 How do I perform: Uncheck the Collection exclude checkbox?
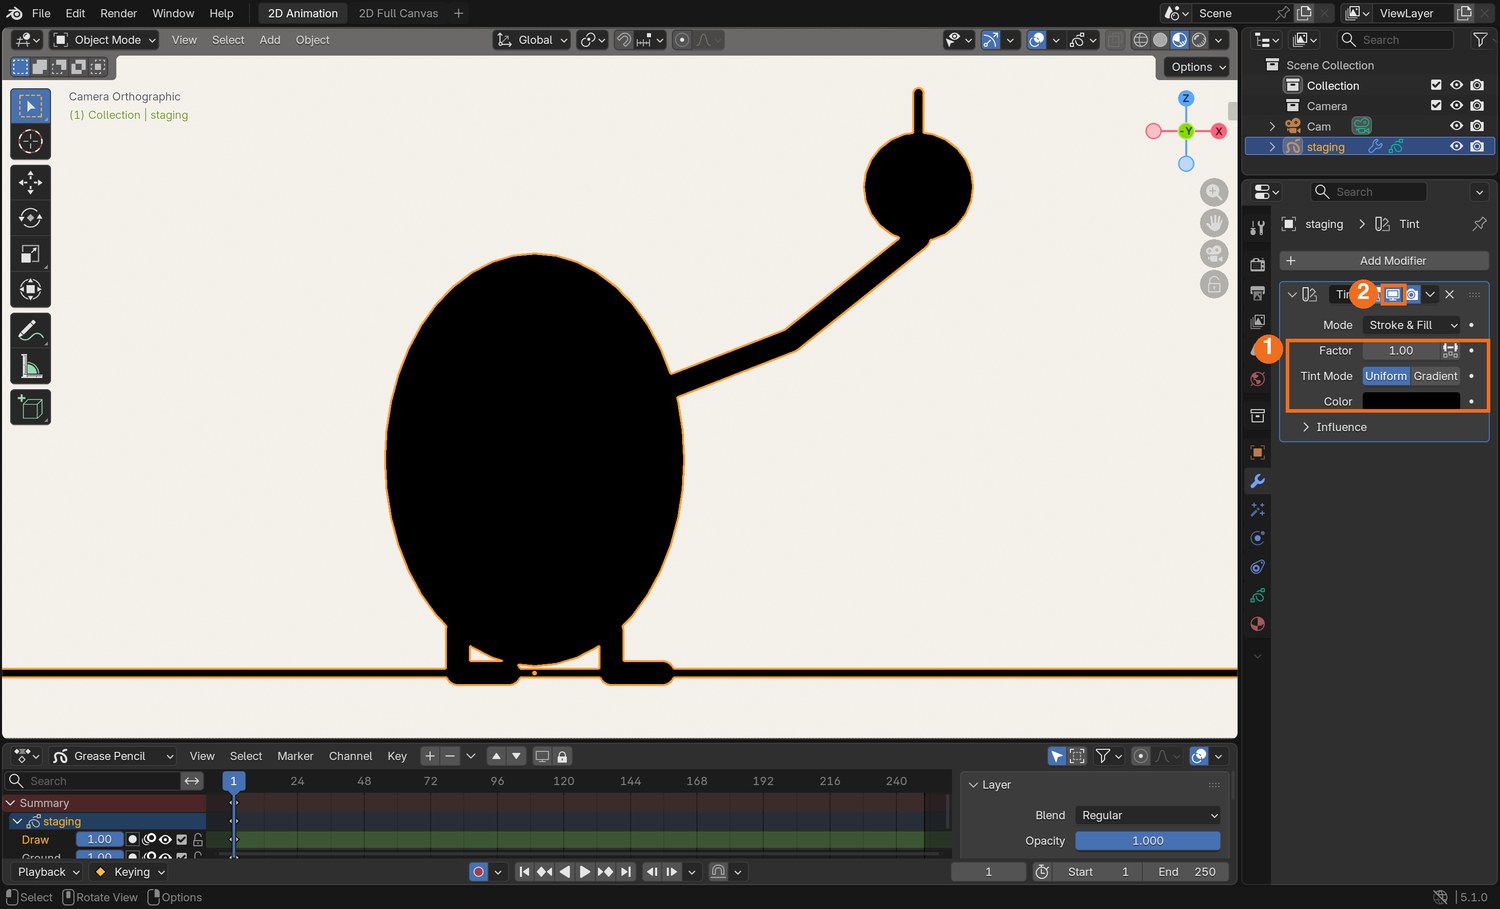[1436, 85]
